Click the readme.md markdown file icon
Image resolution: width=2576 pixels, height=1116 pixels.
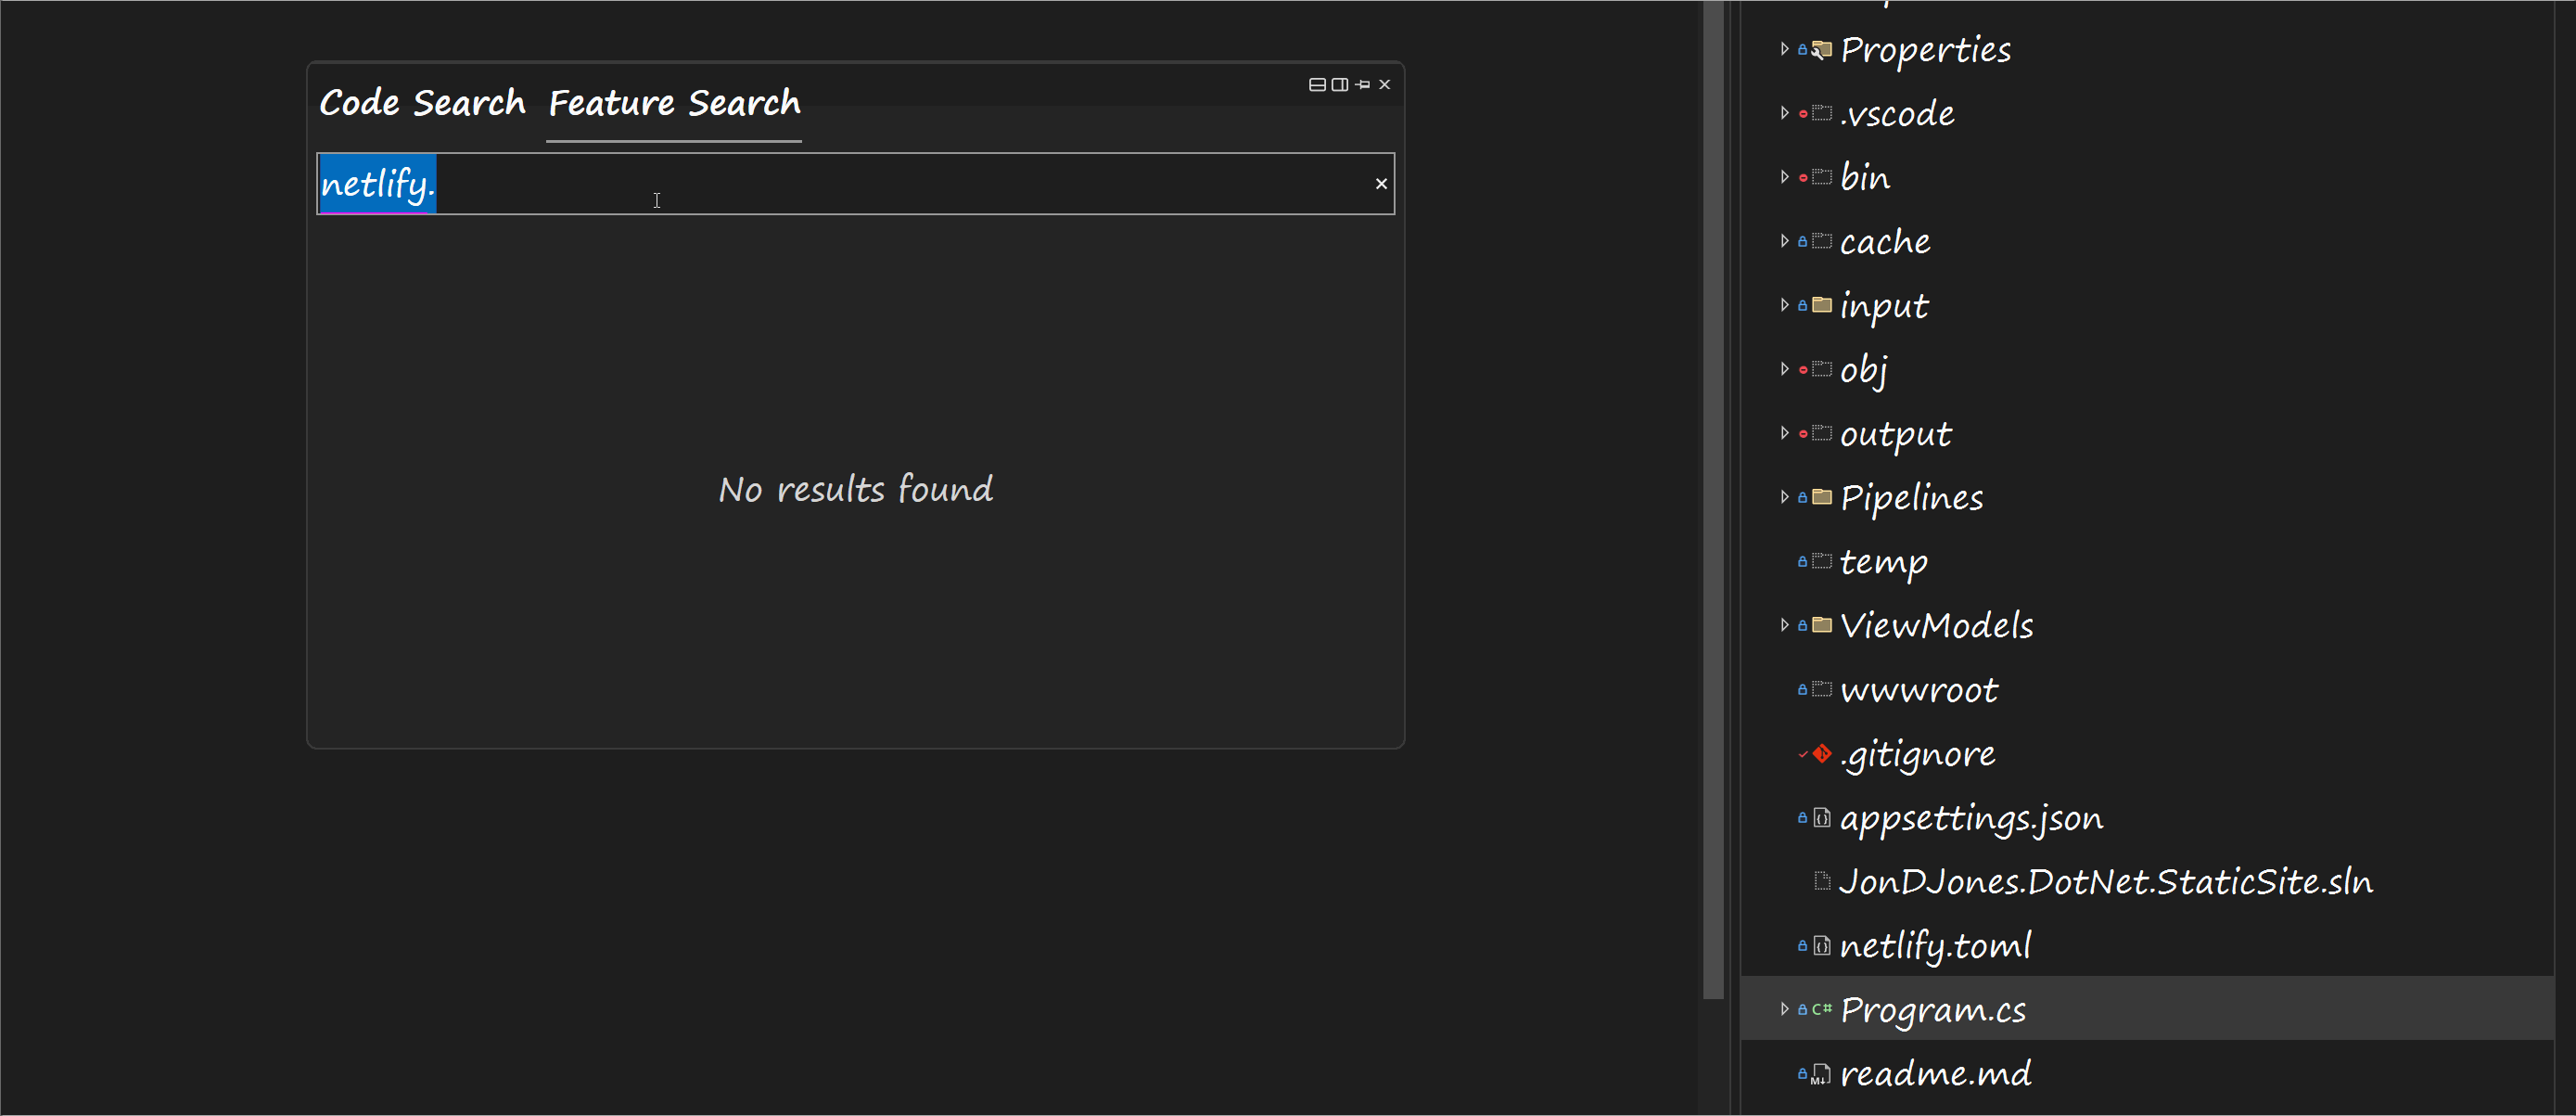[x=1822, y=1074]
